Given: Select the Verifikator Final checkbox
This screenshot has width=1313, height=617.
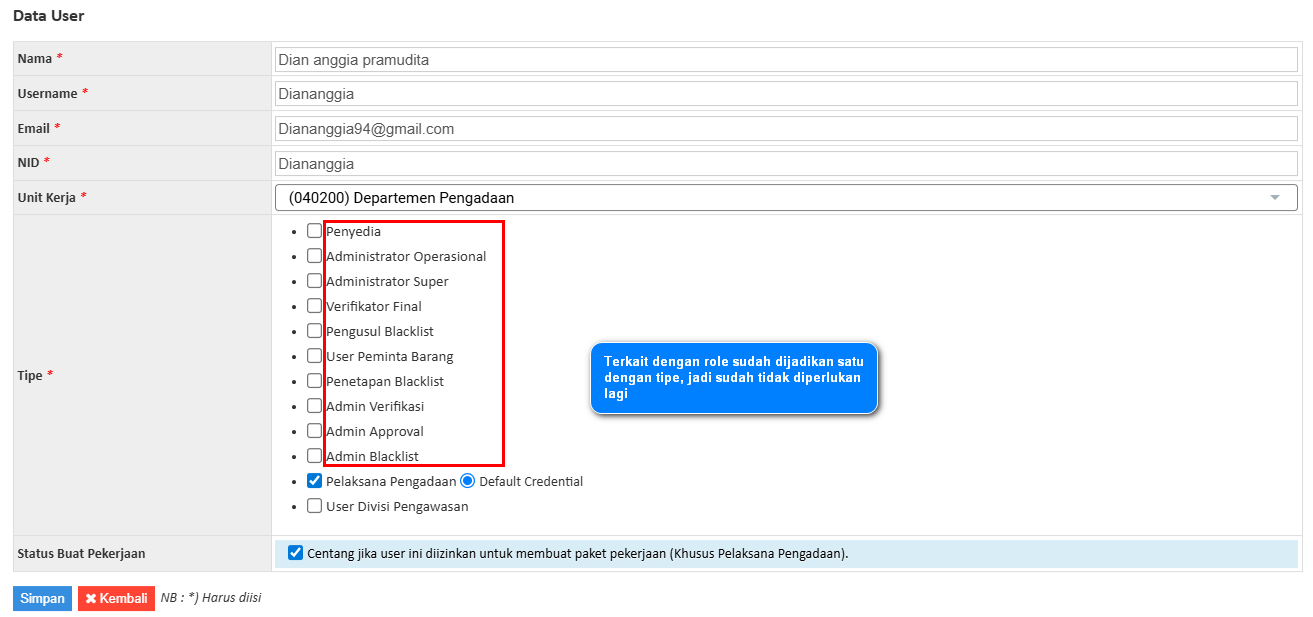Looking at the screenshot, I should [x=314, y=306].
